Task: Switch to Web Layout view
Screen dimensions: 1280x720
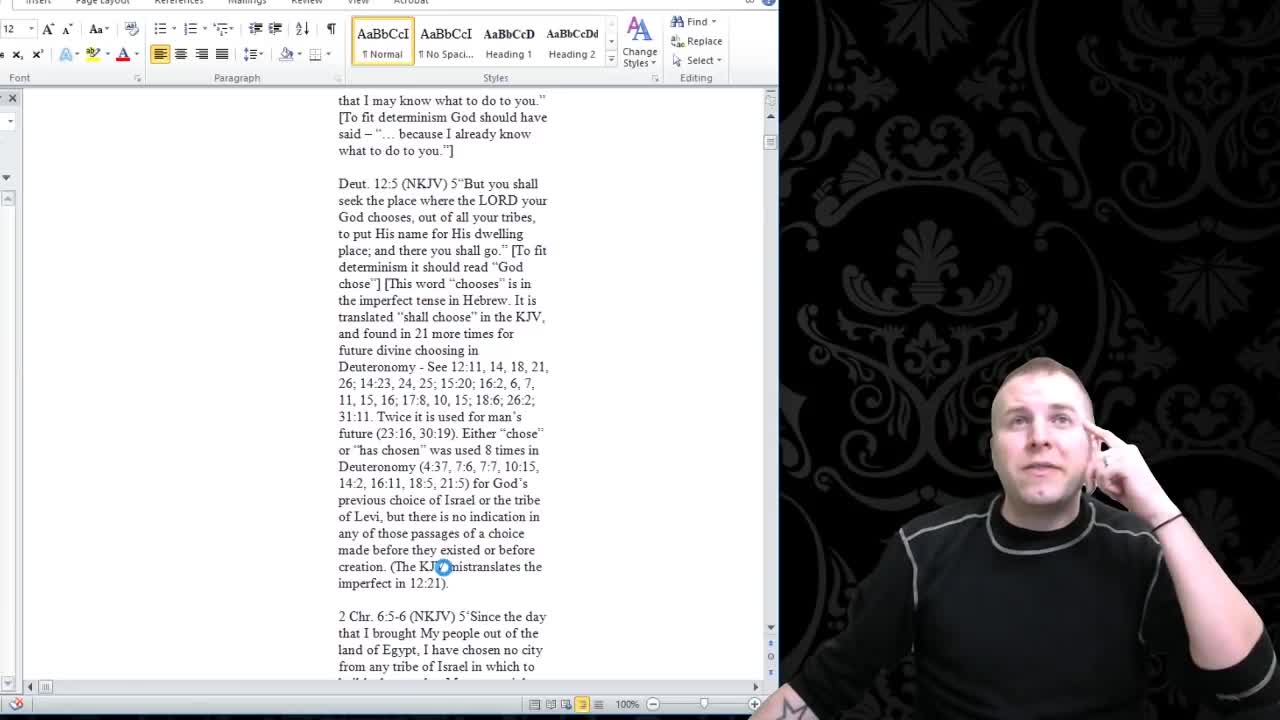Action: (x=566, y=704)
